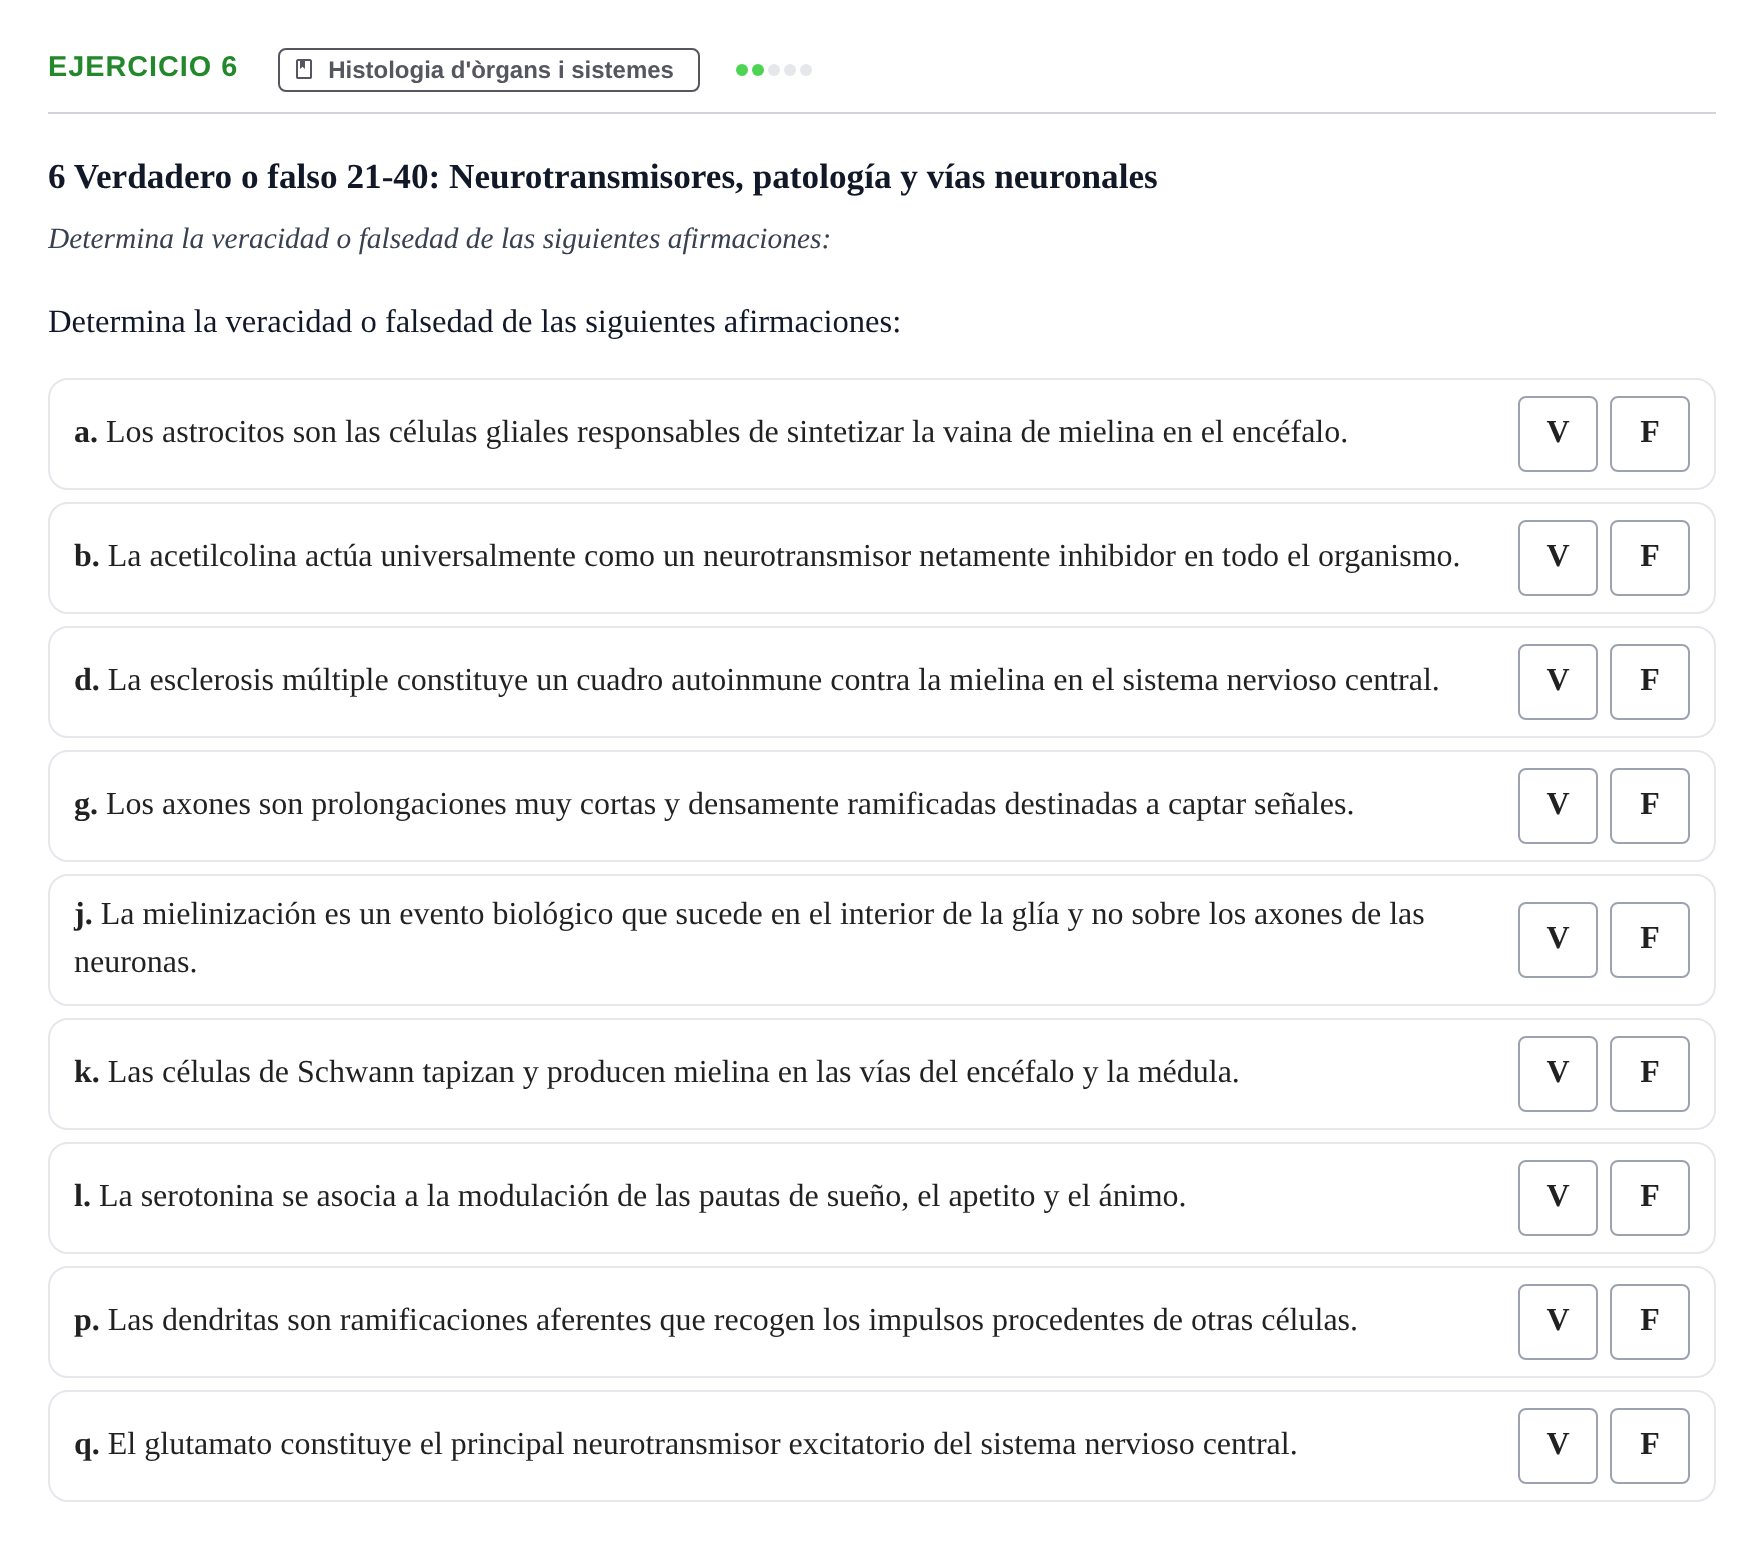Screen dimensions: 1764x1550
Task: Mark statement a about astrocitos as V
Action: 1557,433
